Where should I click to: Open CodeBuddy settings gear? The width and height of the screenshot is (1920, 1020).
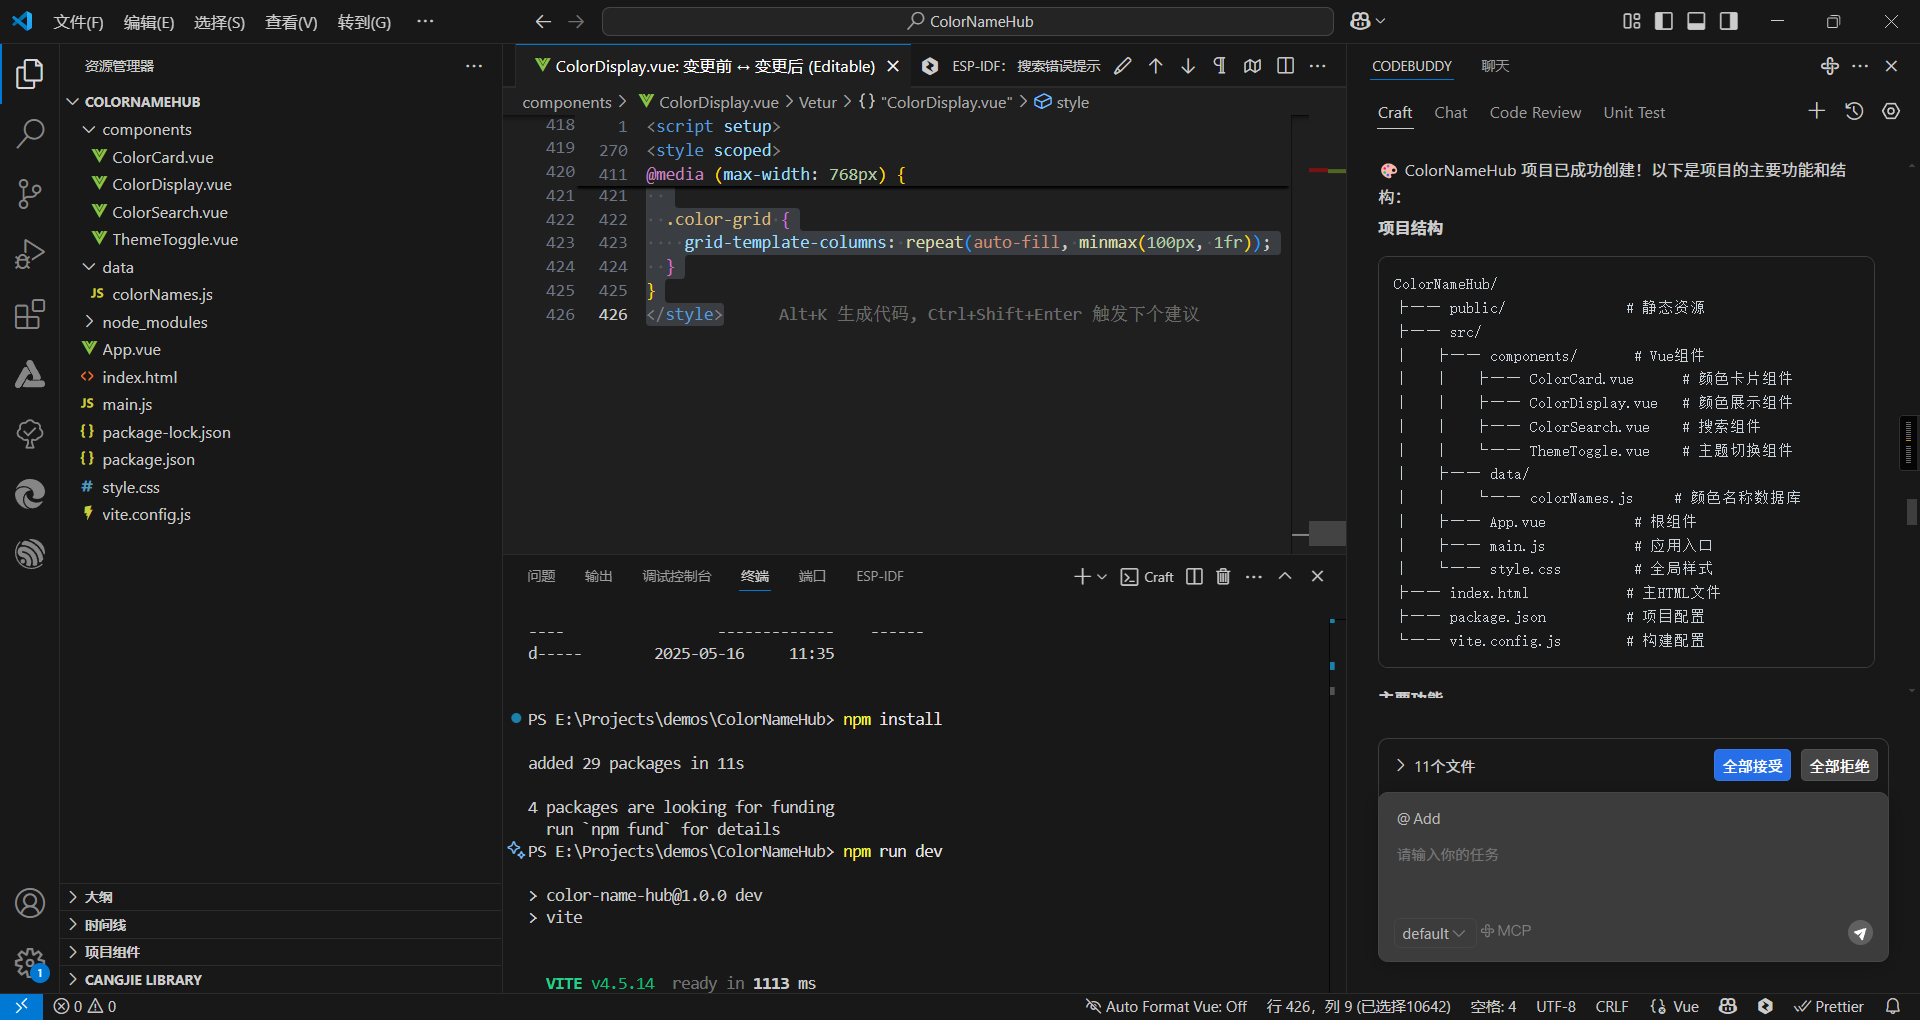pos(1891,111)
